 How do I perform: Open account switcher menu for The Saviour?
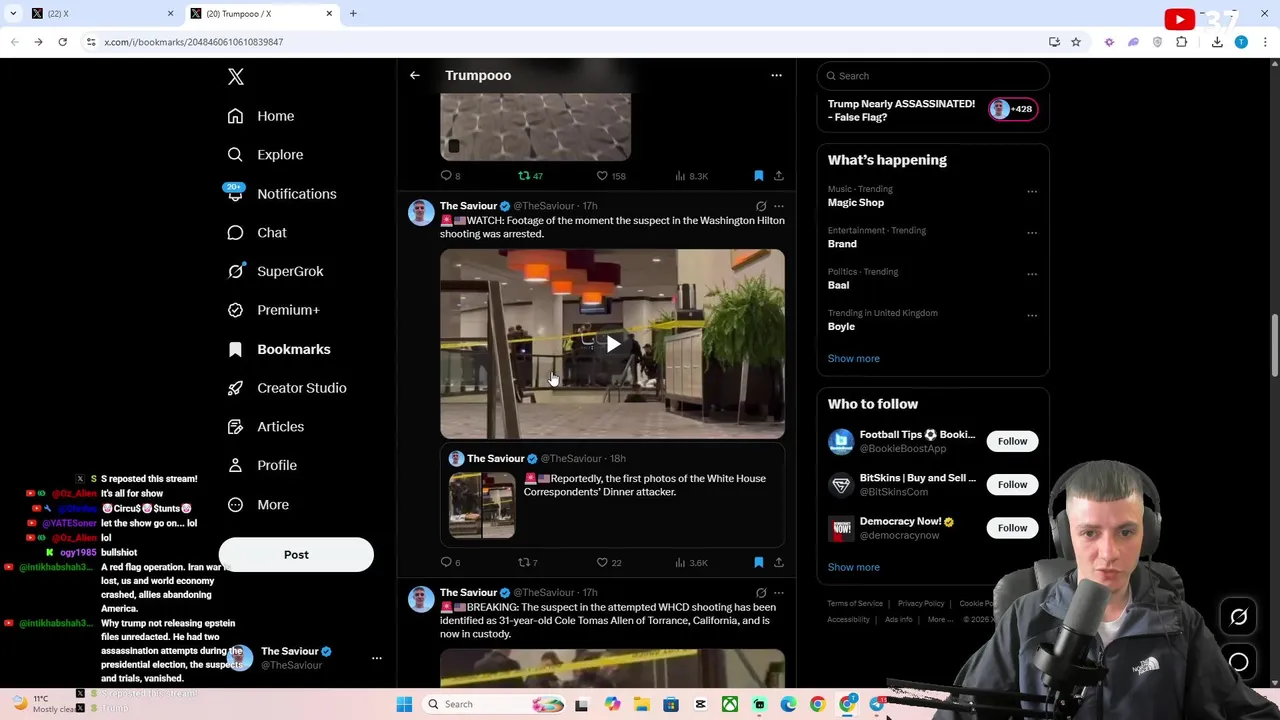(376, 658)
